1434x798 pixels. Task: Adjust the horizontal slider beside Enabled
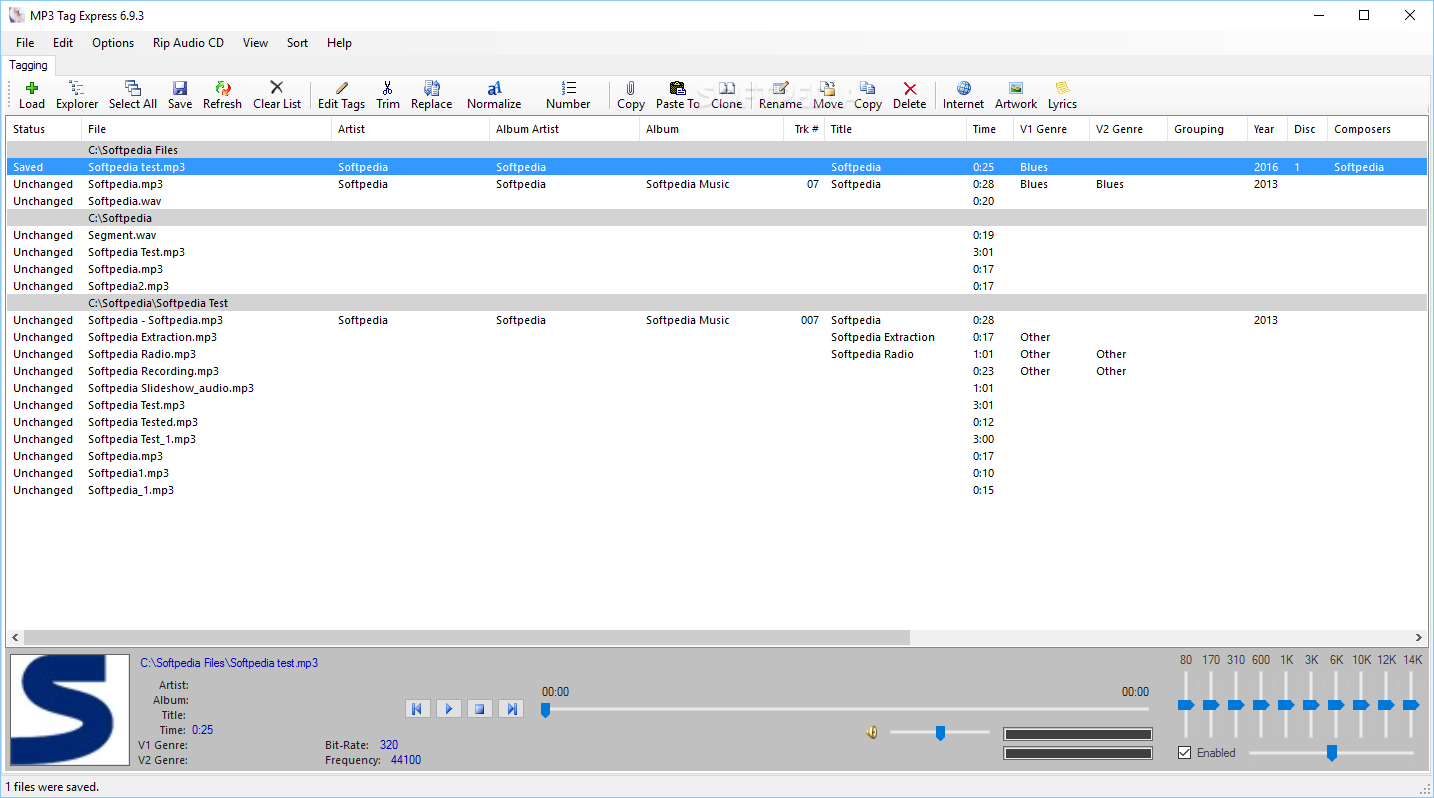pyautogui.click(x=1331, y=753)
